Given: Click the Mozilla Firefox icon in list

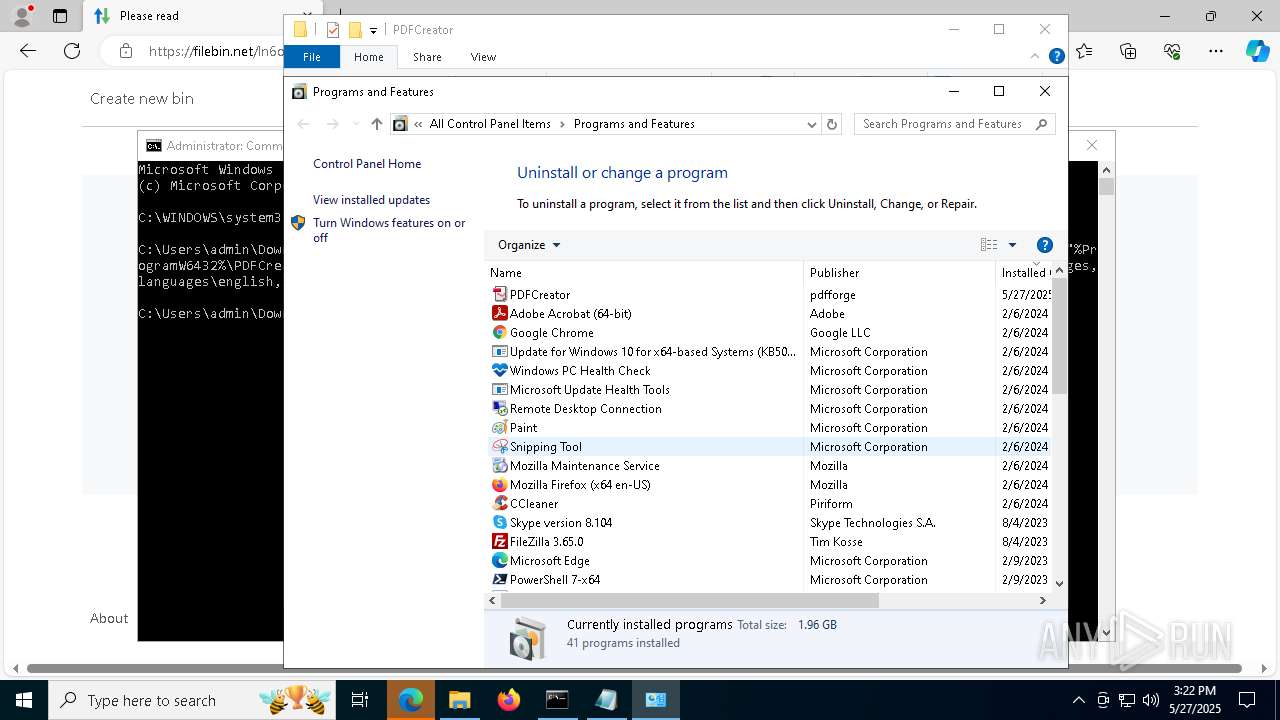Looking at the screenshot, I should point(500,484).
